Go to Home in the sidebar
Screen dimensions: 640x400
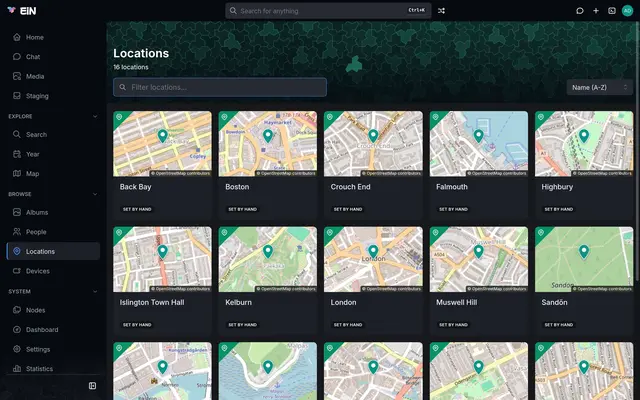tap(53, 37)
